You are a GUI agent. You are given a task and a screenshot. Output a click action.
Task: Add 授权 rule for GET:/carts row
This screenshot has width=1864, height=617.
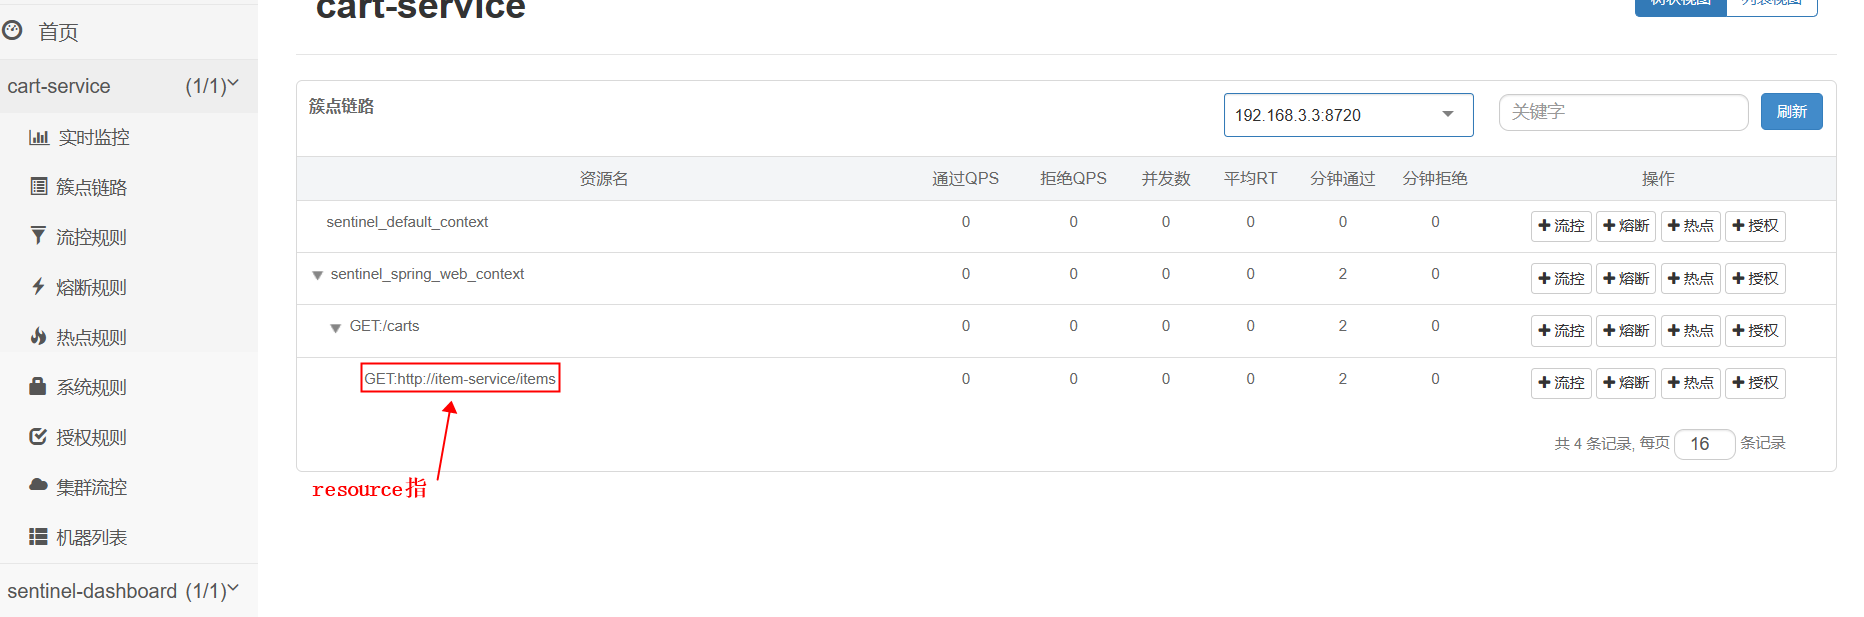tap(1755, 331)
